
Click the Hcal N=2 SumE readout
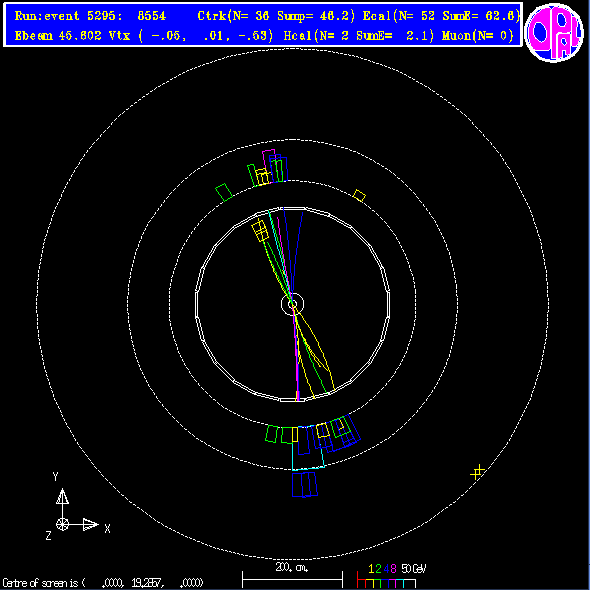(359, 36)
